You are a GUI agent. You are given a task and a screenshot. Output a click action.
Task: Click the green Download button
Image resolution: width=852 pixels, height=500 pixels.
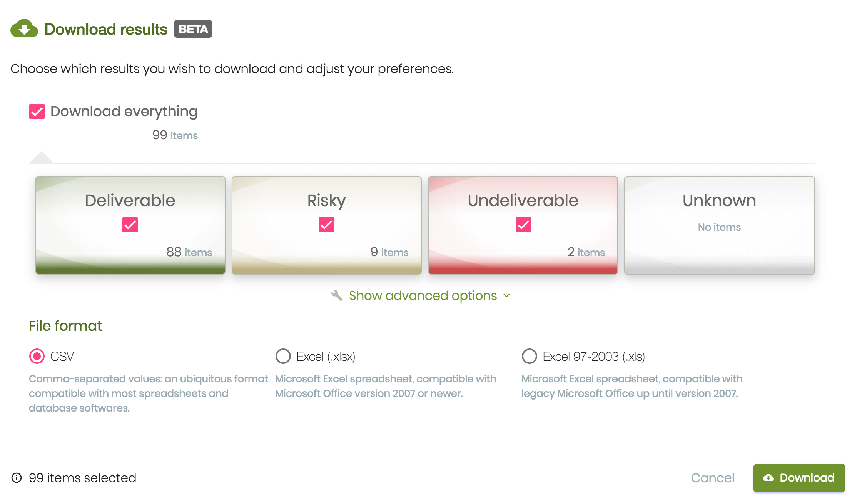click(x=799, y=478)
